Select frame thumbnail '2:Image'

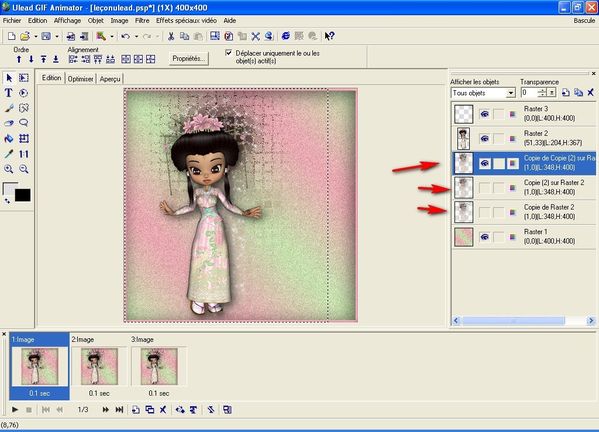coord(99,366)
